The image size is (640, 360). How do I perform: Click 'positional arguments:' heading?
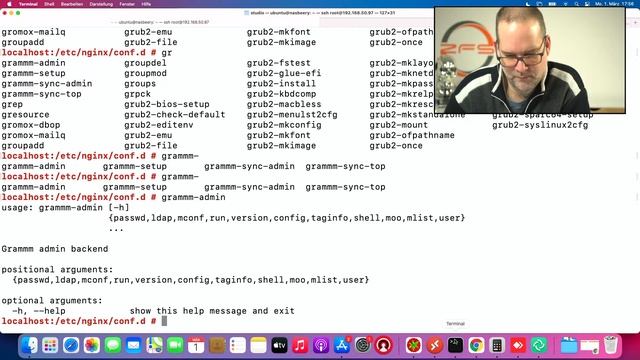[57, 269]
